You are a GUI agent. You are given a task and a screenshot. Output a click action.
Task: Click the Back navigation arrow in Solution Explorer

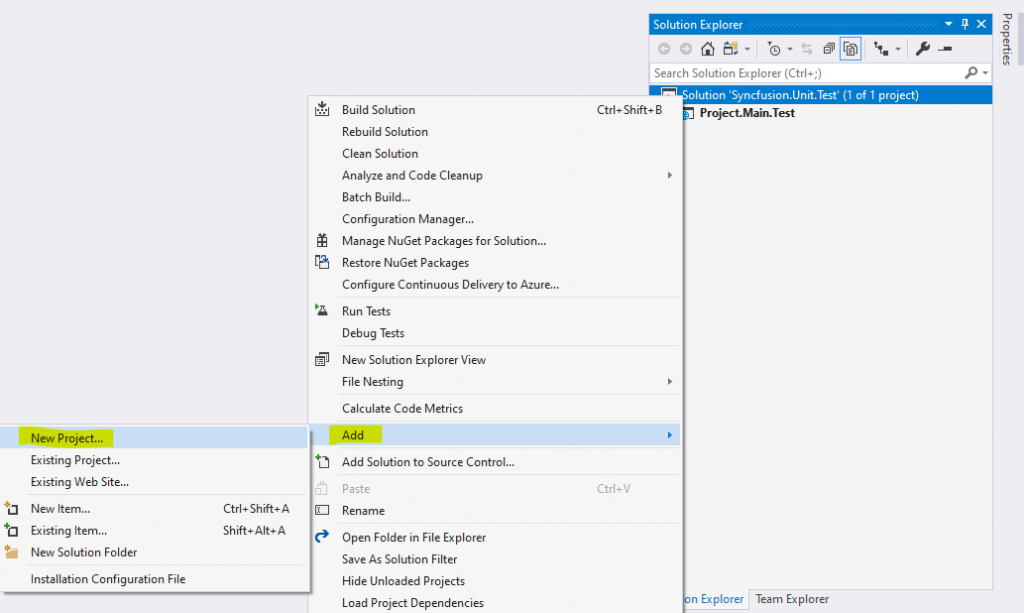coord(664,47)
